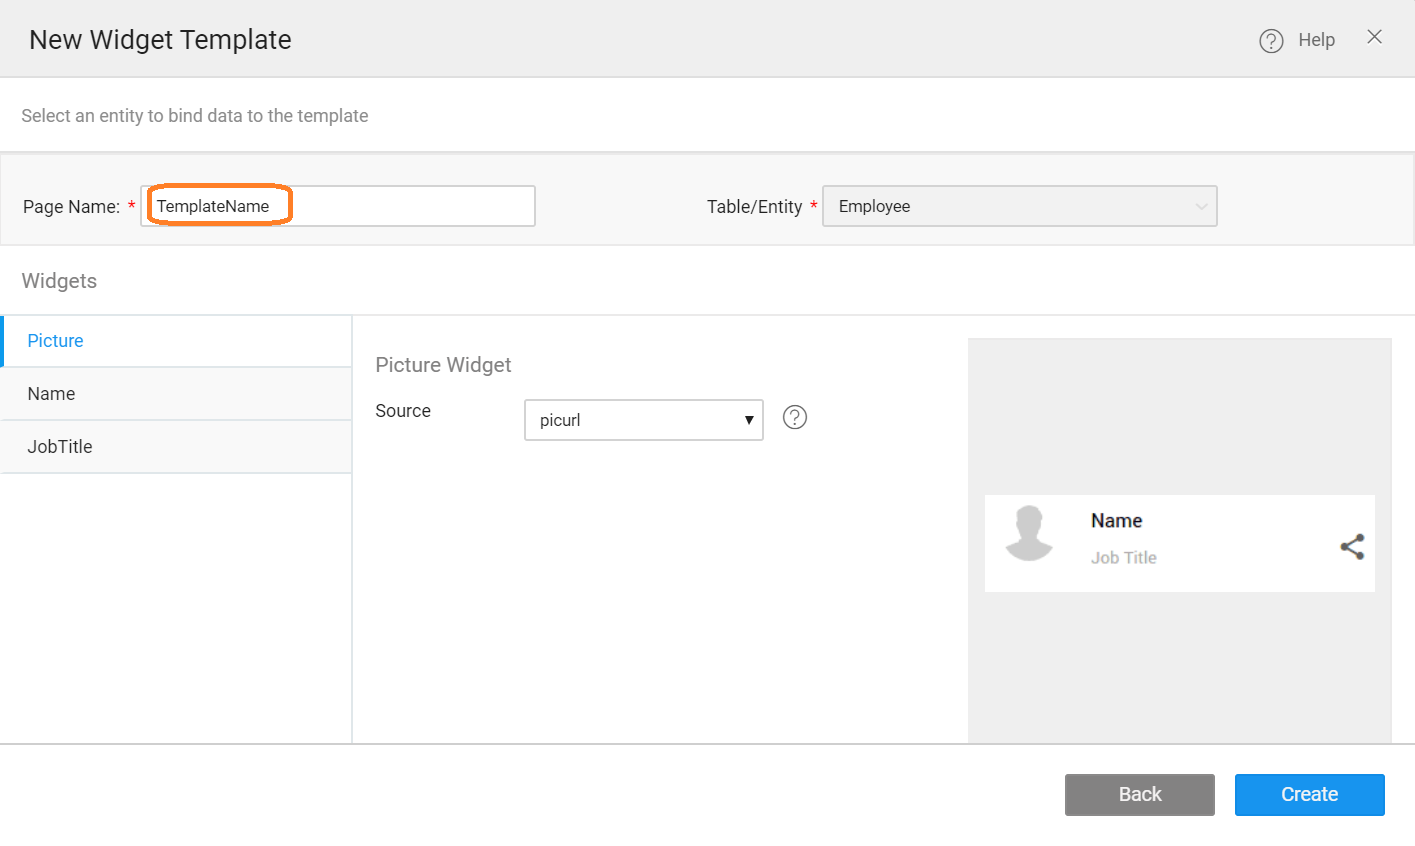Switch to the JobTitle widget tab
1415x846 pixels.
(59, 446)
